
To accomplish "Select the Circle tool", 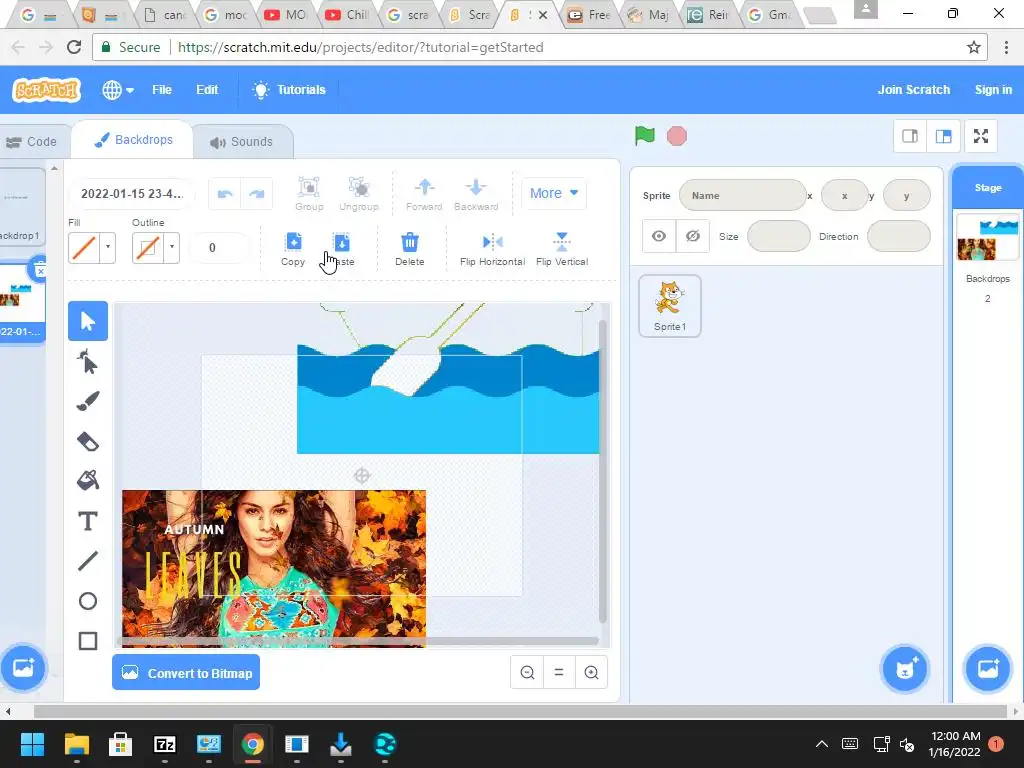I will [88, 601].
